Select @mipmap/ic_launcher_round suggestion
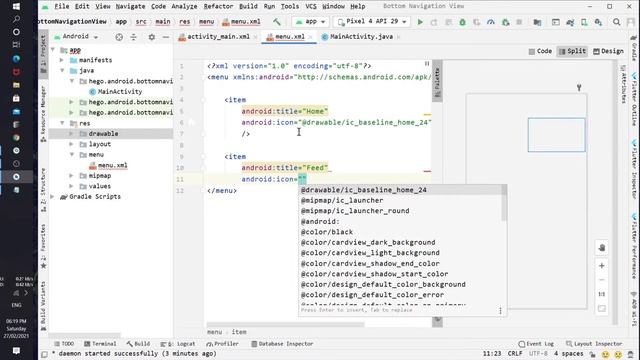Image resolution: width=640 pixels, height=360 pixels. 400,211
